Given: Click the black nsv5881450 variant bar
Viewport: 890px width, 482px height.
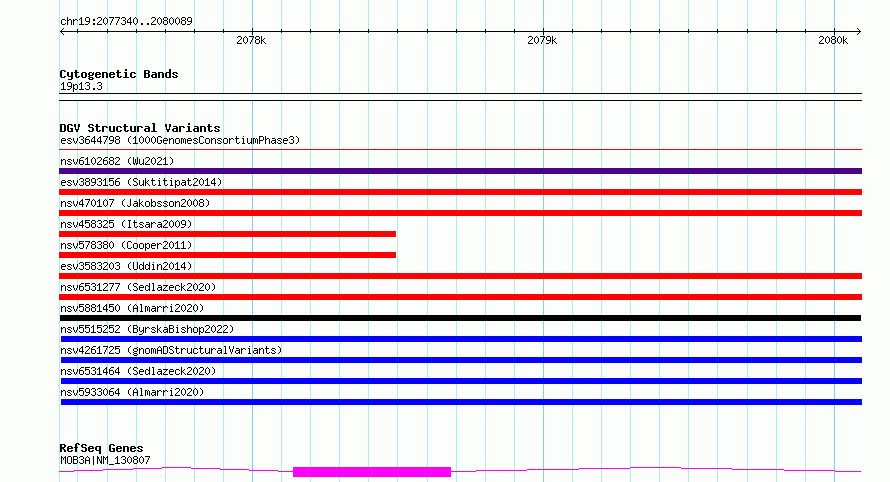Looking at the screenshot, I should pyautogui.click(x=460, y=318).
